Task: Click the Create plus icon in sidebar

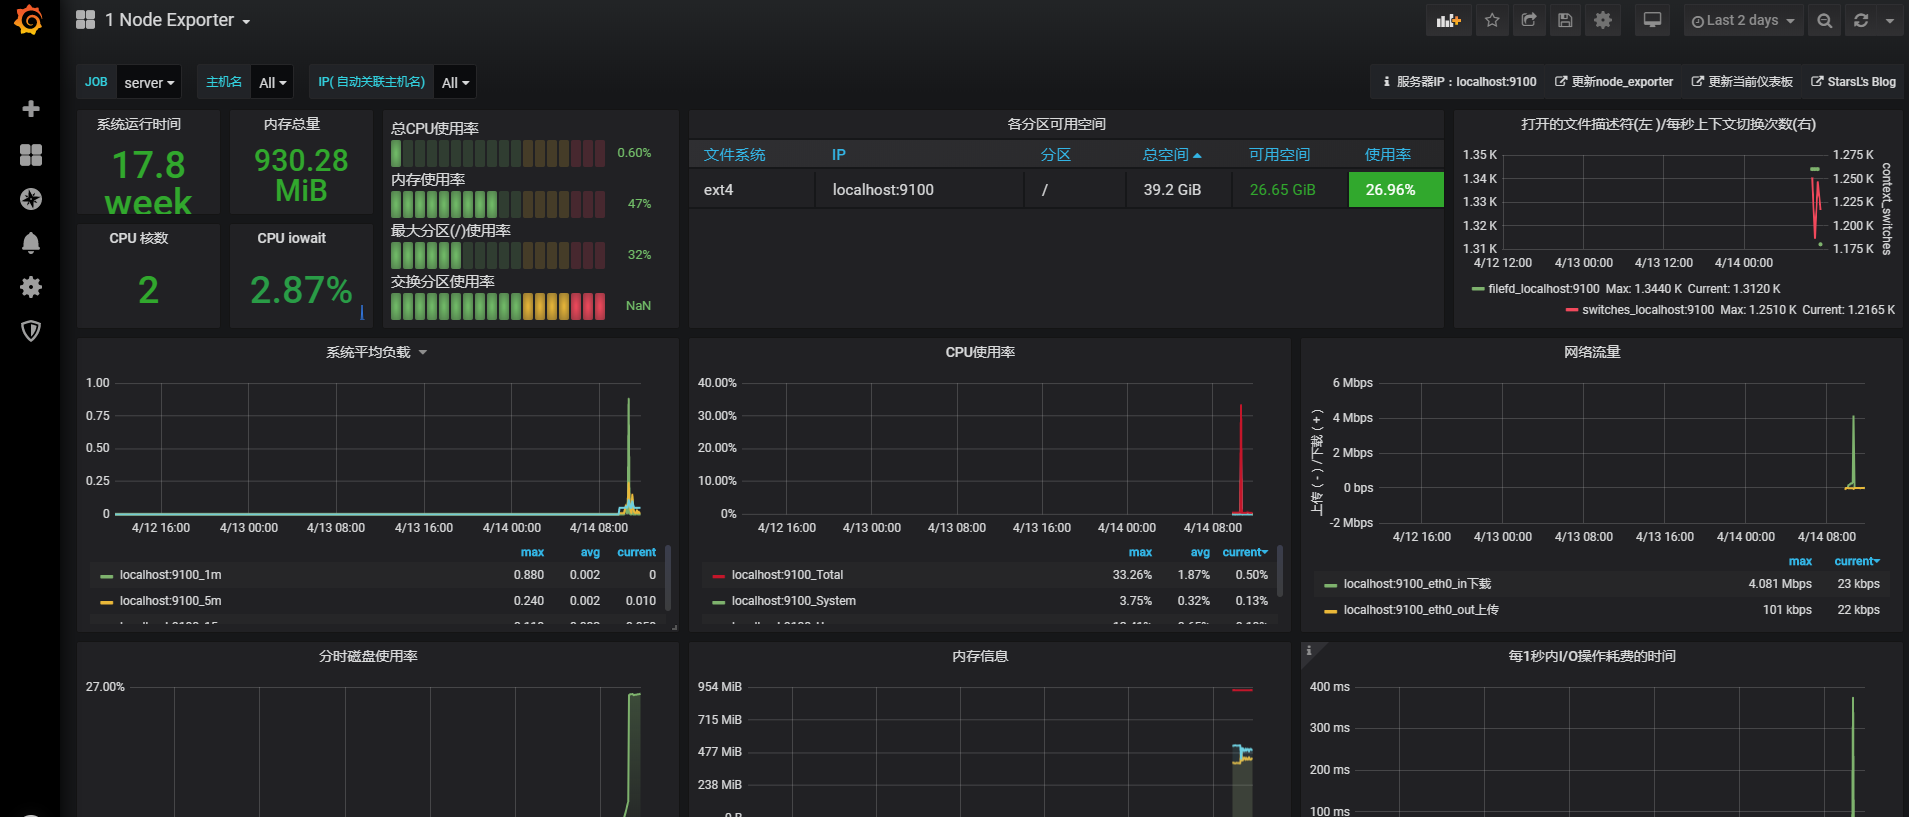Action: (31, 109)
